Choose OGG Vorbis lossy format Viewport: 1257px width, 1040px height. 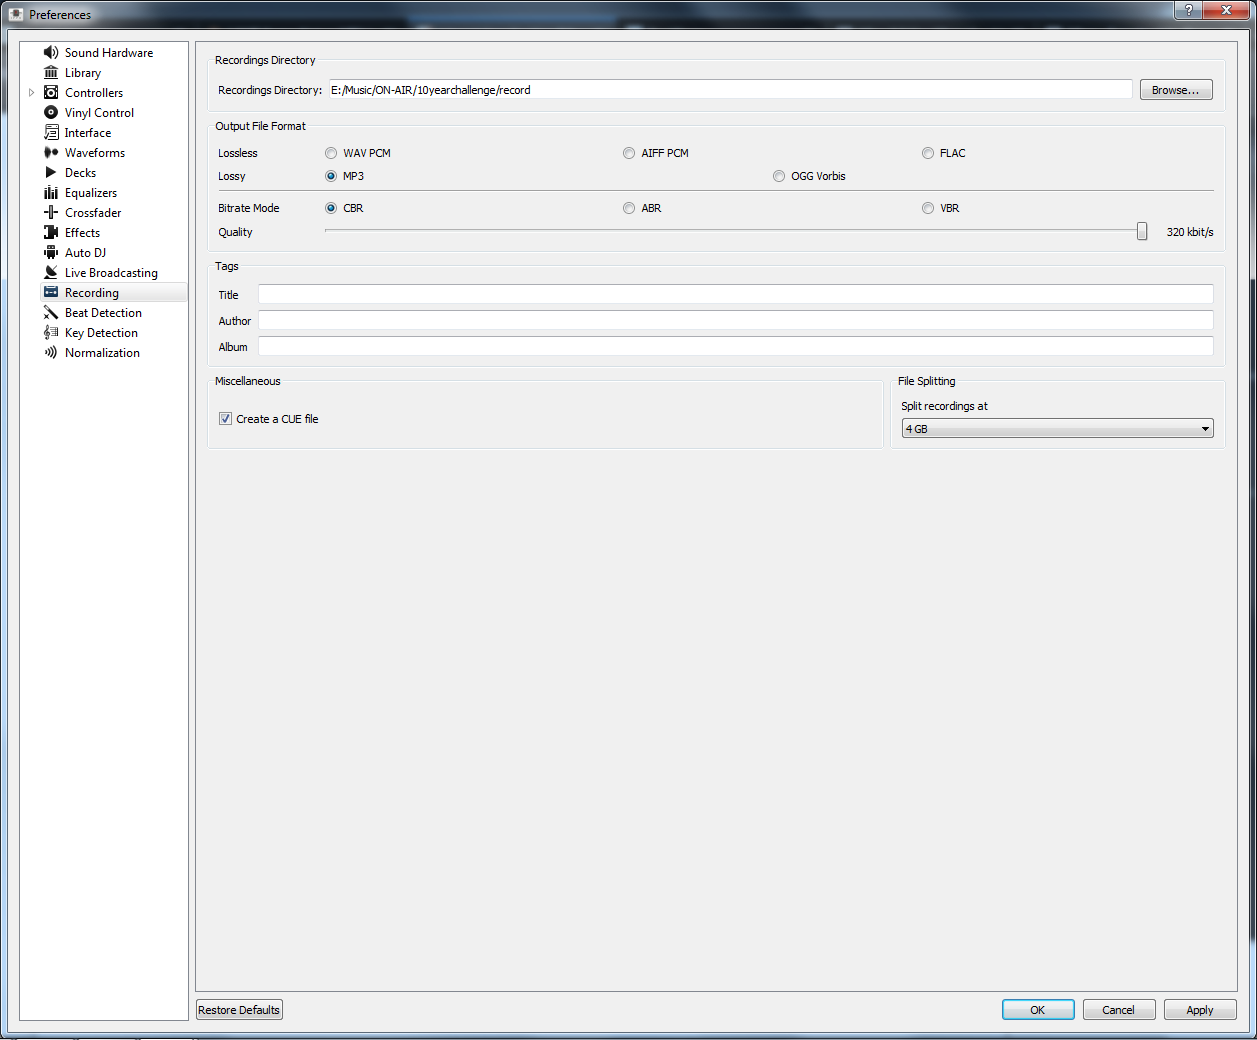(x=779, y=177)
